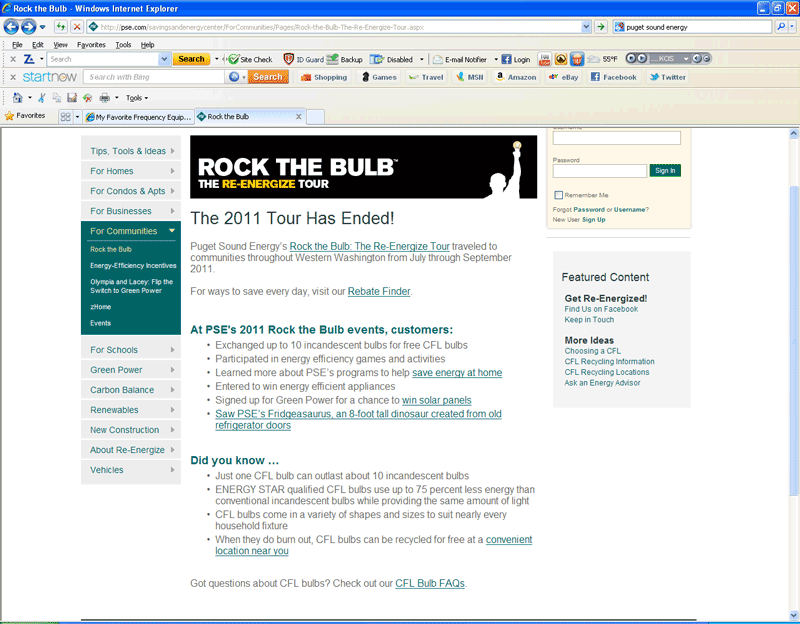Viewport: 800px width, 624px height.
Task: Open YouTube icon in ZoneAlarm toolbar
Action: [x=545, y=59]
